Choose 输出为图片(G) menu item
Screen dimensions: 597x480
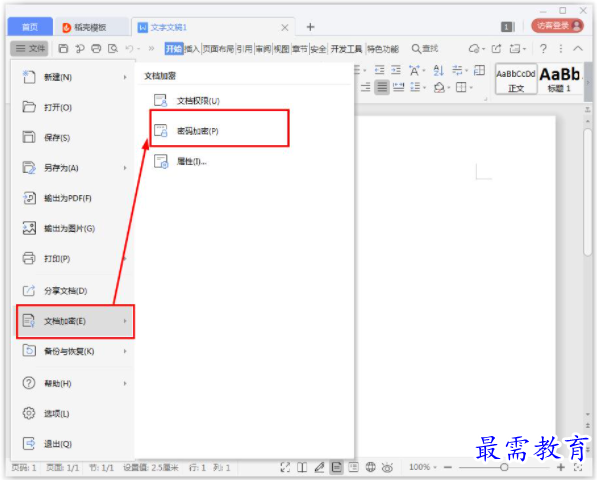click(x=73, y=228)
